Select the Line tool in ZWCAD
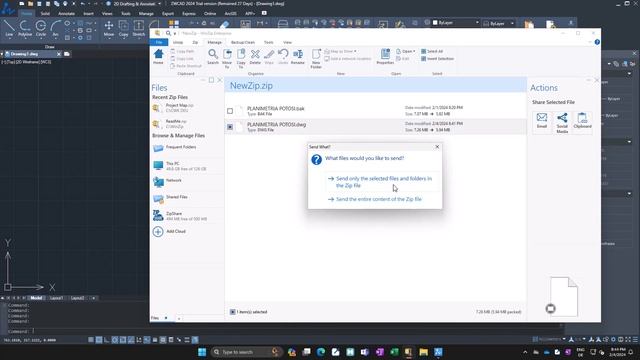This screenshot has height=360, width=640. point(9,29)
